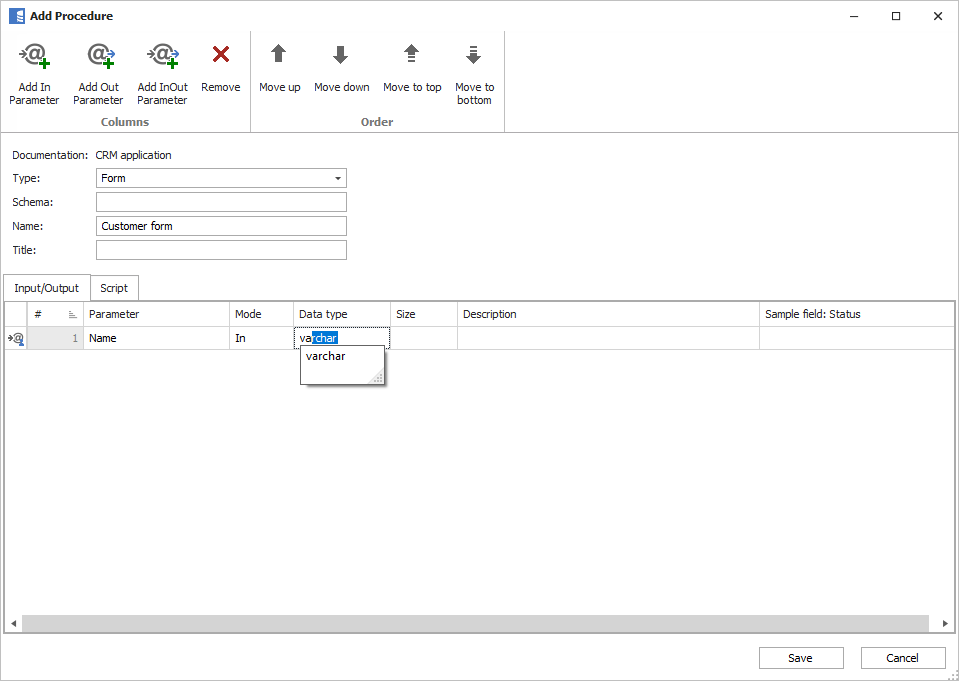Click the Save button
Screen dimensions: 959x681
800,657
